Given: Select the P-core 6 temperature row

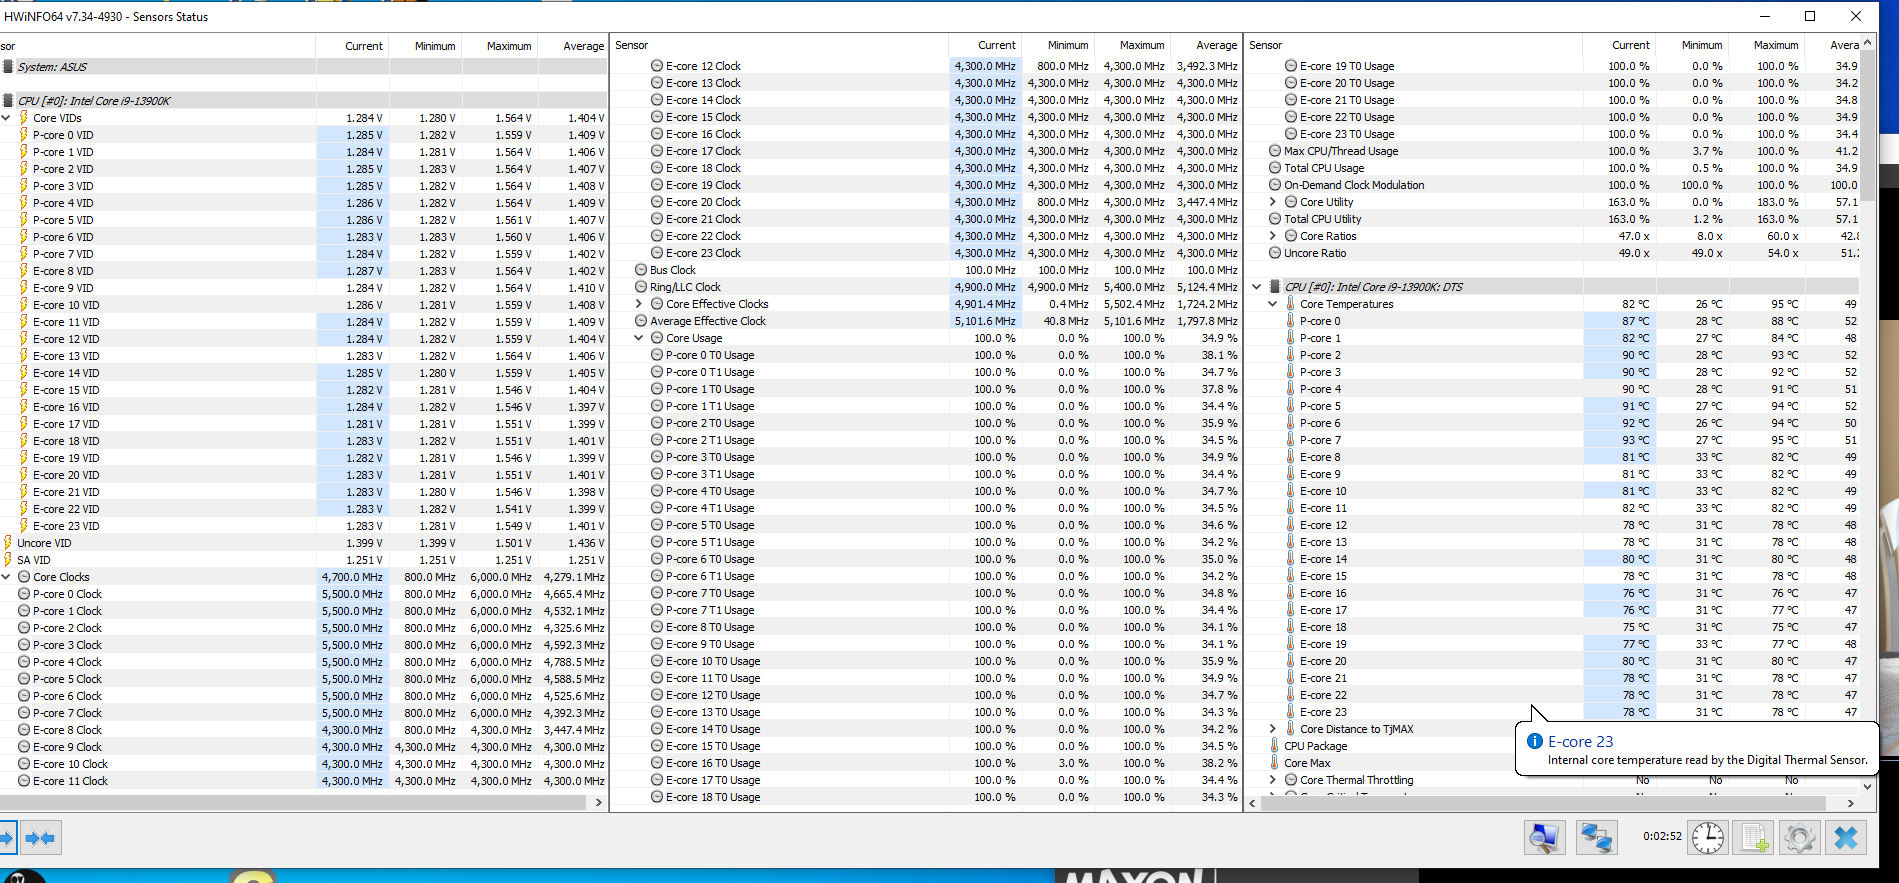Looking at the screenshot, I should tap(1552, 423).
